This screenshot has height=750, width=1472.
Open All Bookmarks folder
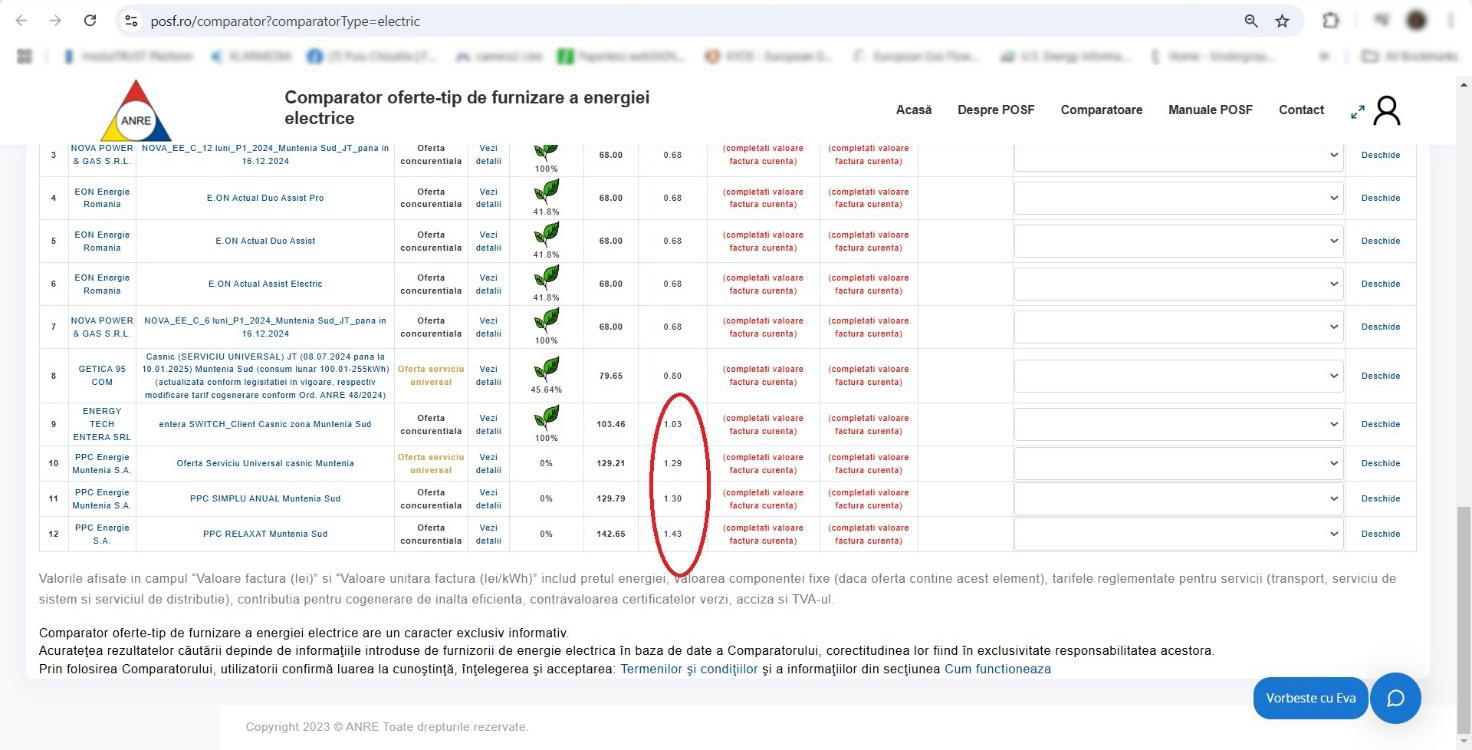point(1409,56)
